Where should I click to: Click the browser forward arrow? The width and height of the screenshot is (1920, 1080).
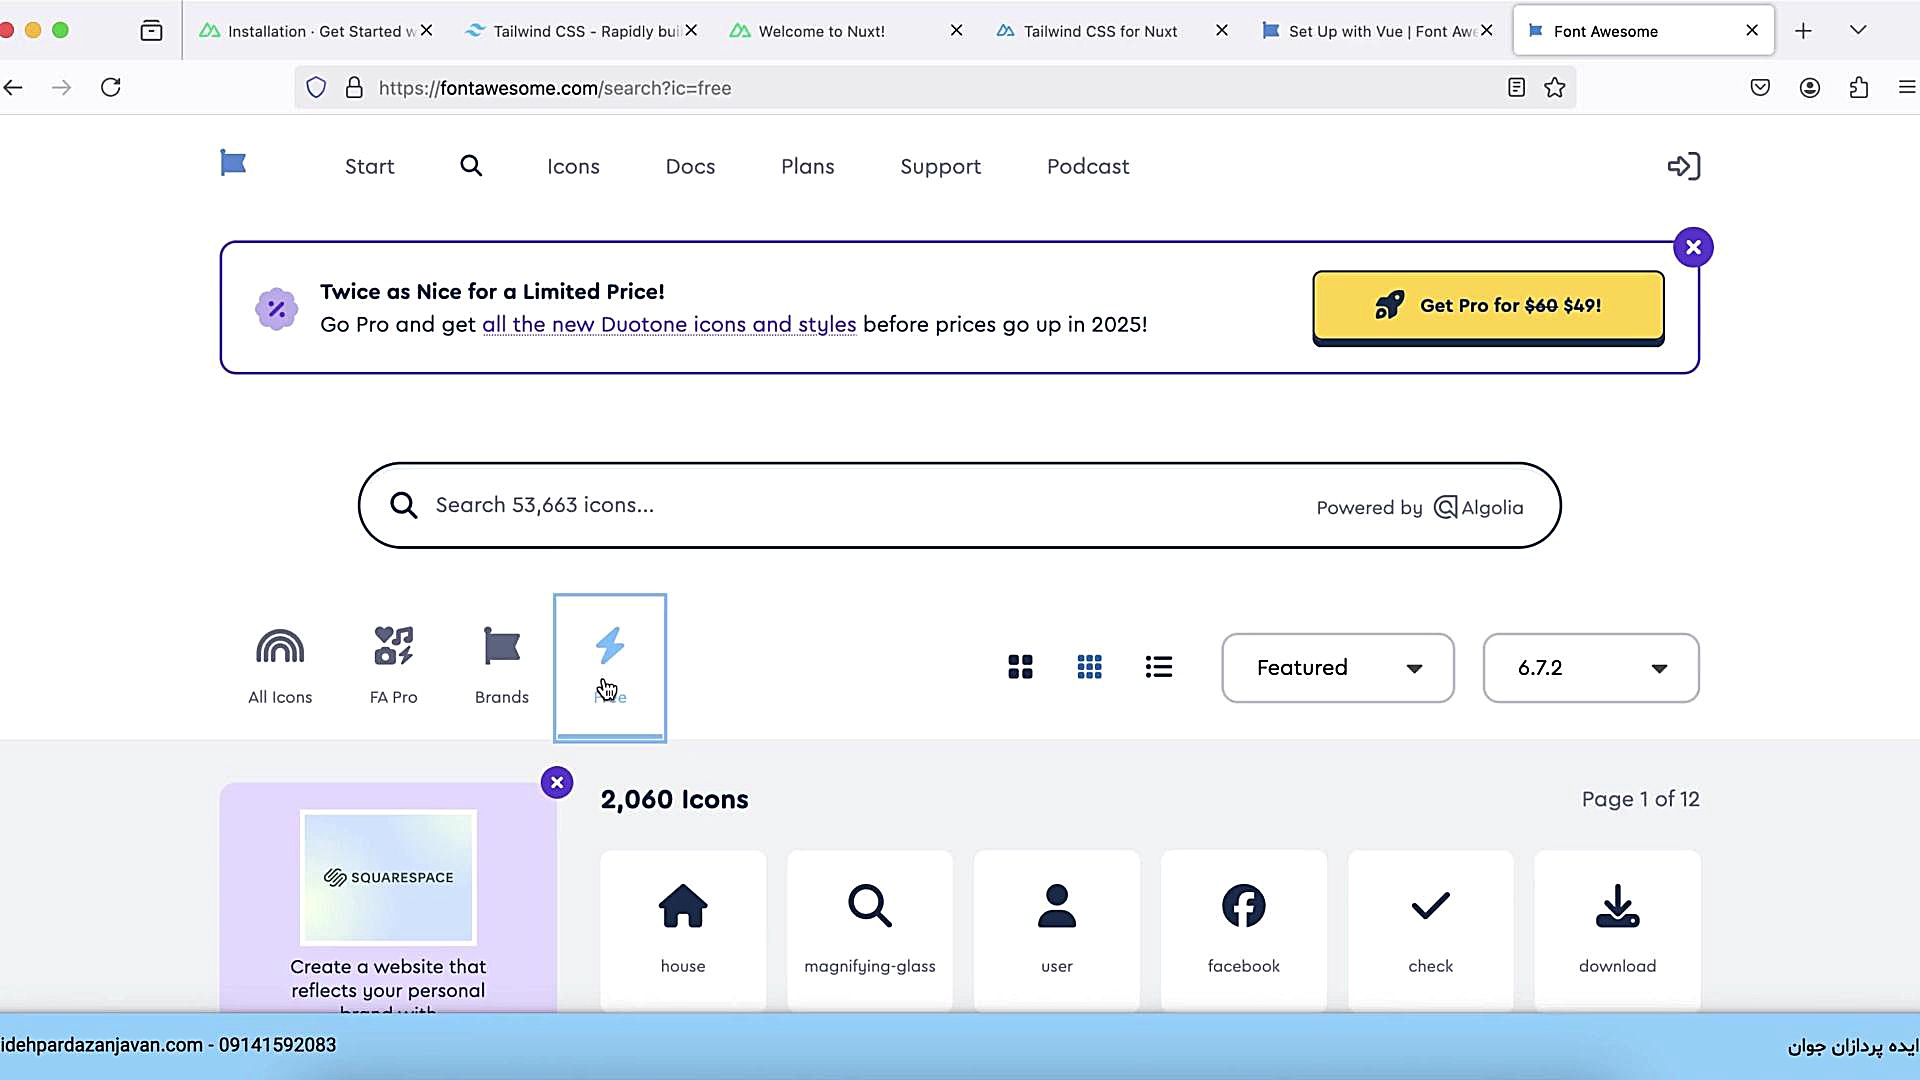click(x=62, y=88)
